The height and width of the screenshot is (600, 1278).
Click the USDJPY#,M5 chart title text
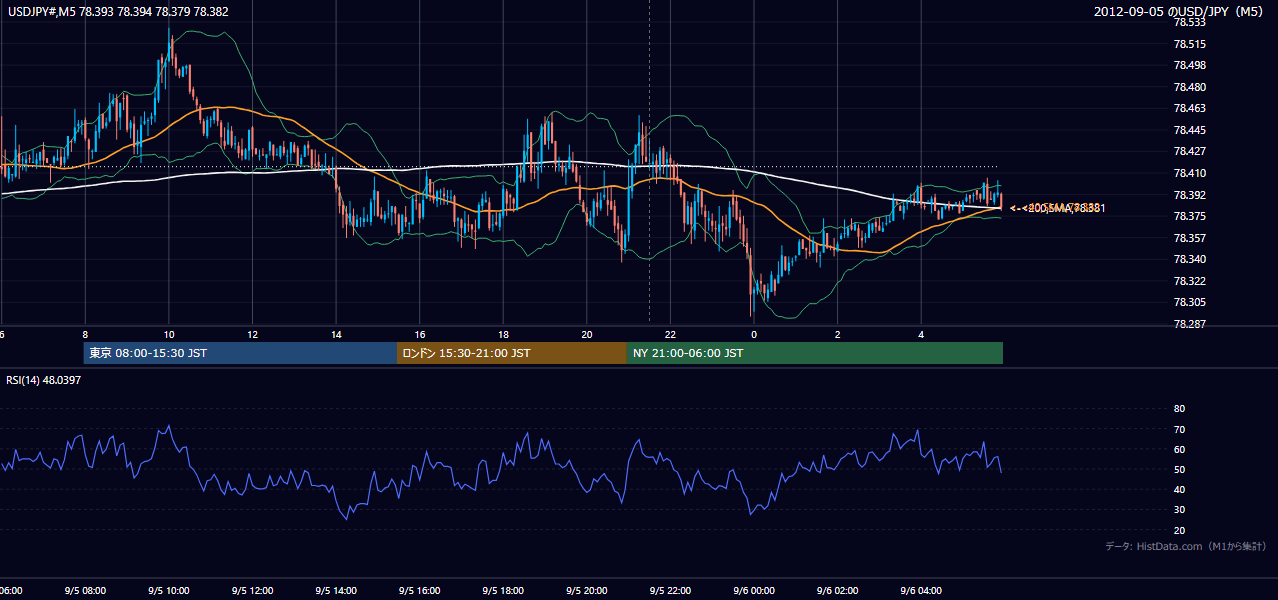(x=118, y=12)
